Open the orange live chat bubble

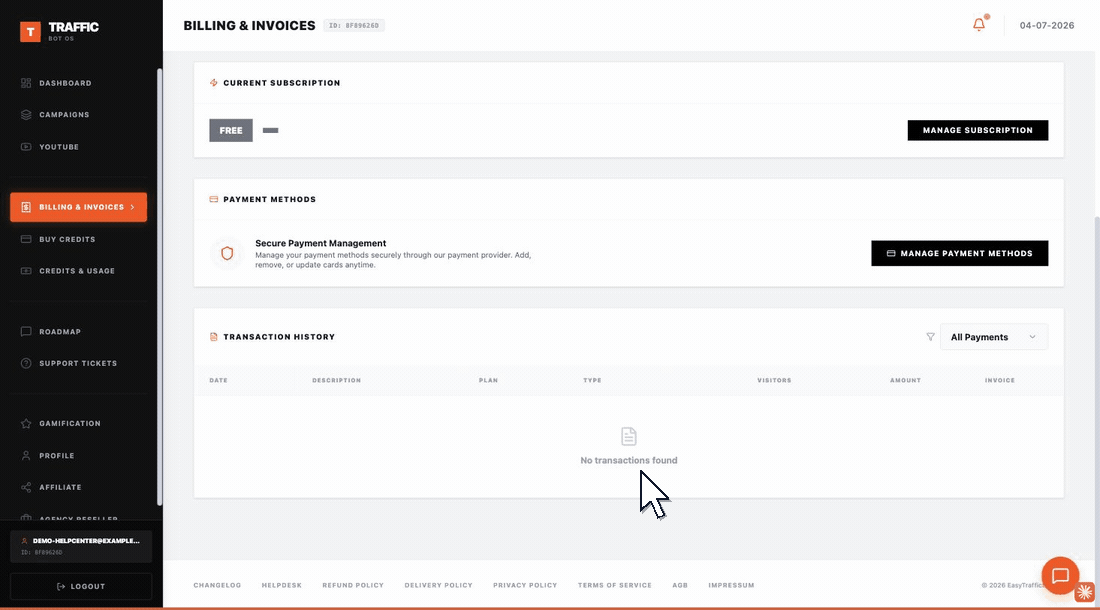coord(1060,576)
